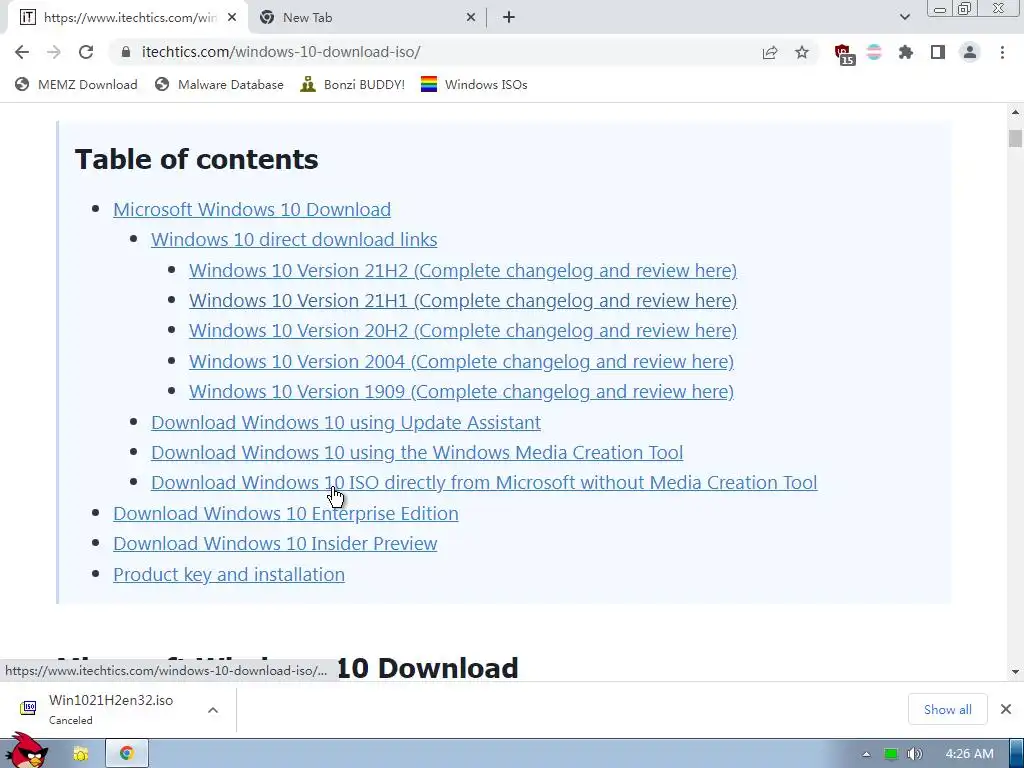The height and width of the screenshot is (768, 1024).
Task: Close the New Tab tab
Action: coord(471,18)
